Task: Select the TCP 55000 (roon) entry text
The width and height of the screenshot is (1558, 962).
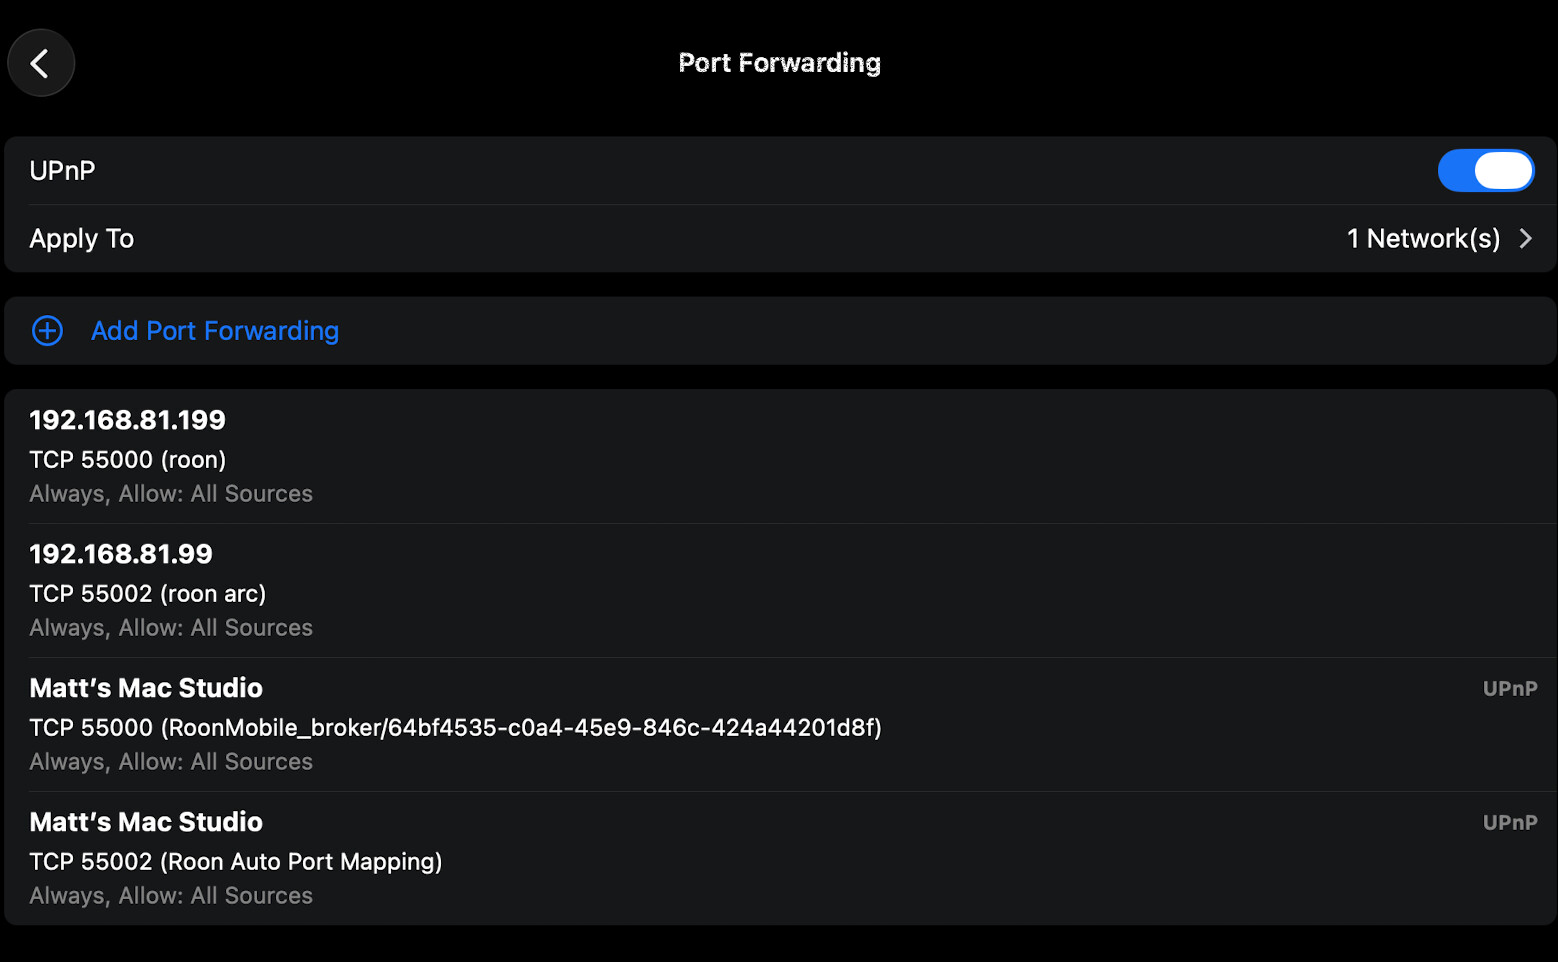Action: pyautogui.click(x=128, y=460)
